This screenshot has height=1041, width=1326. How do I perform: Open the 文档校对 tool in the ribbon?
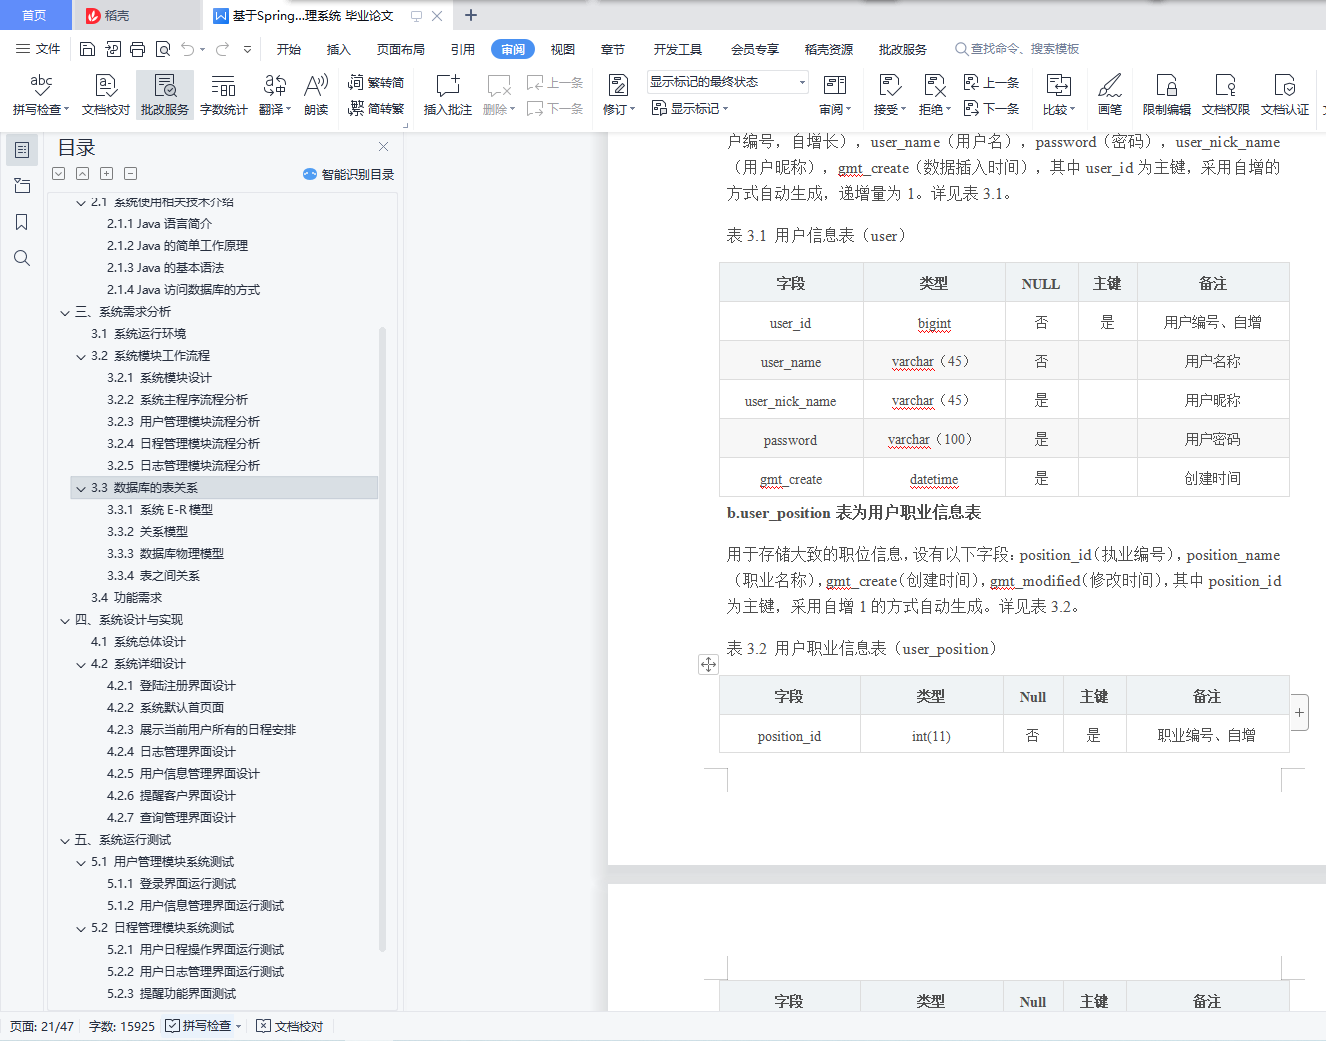(105, 95)
